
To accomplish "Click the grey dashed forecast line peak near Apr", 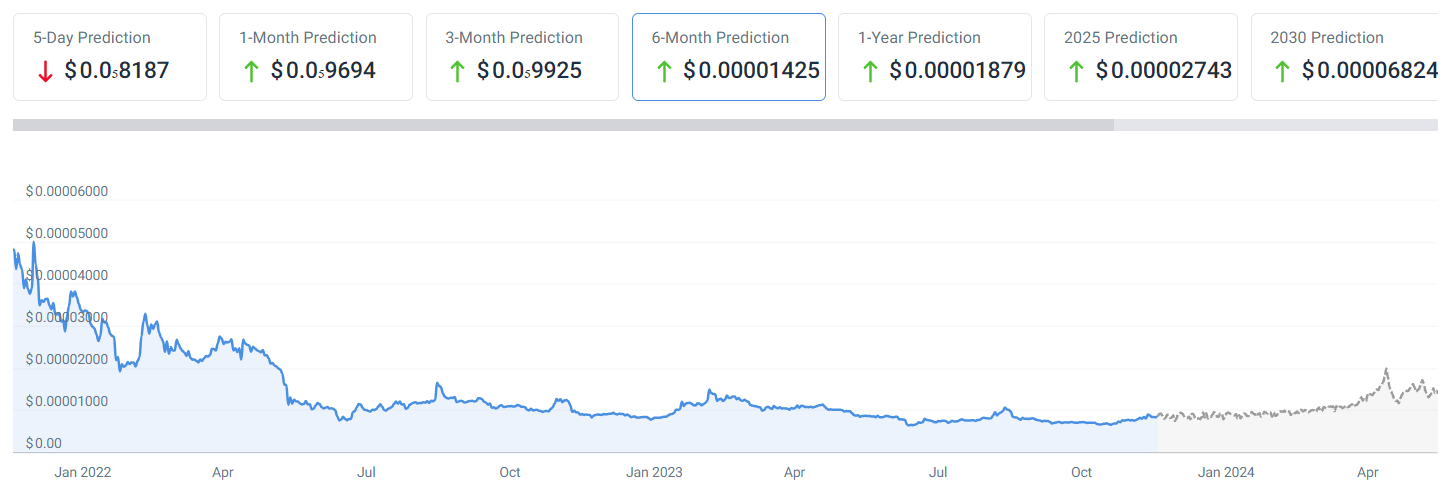I will (1386, 370).
